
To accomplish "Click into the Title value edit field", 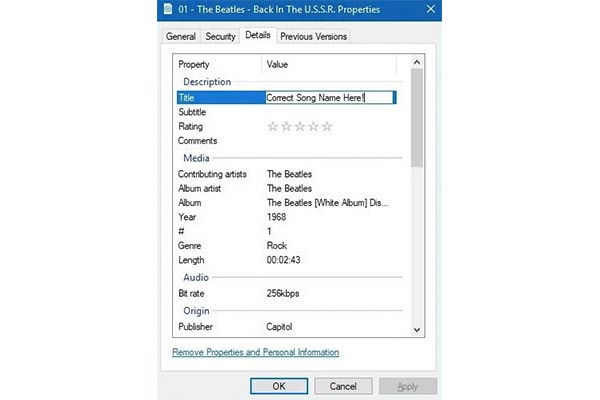I will 329,98.
